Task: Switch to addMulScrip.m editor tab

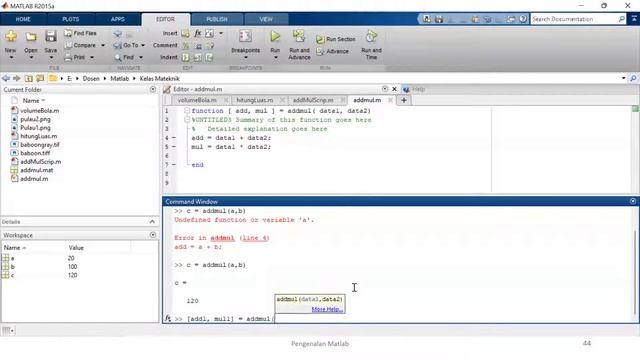Action: [313, 100]
